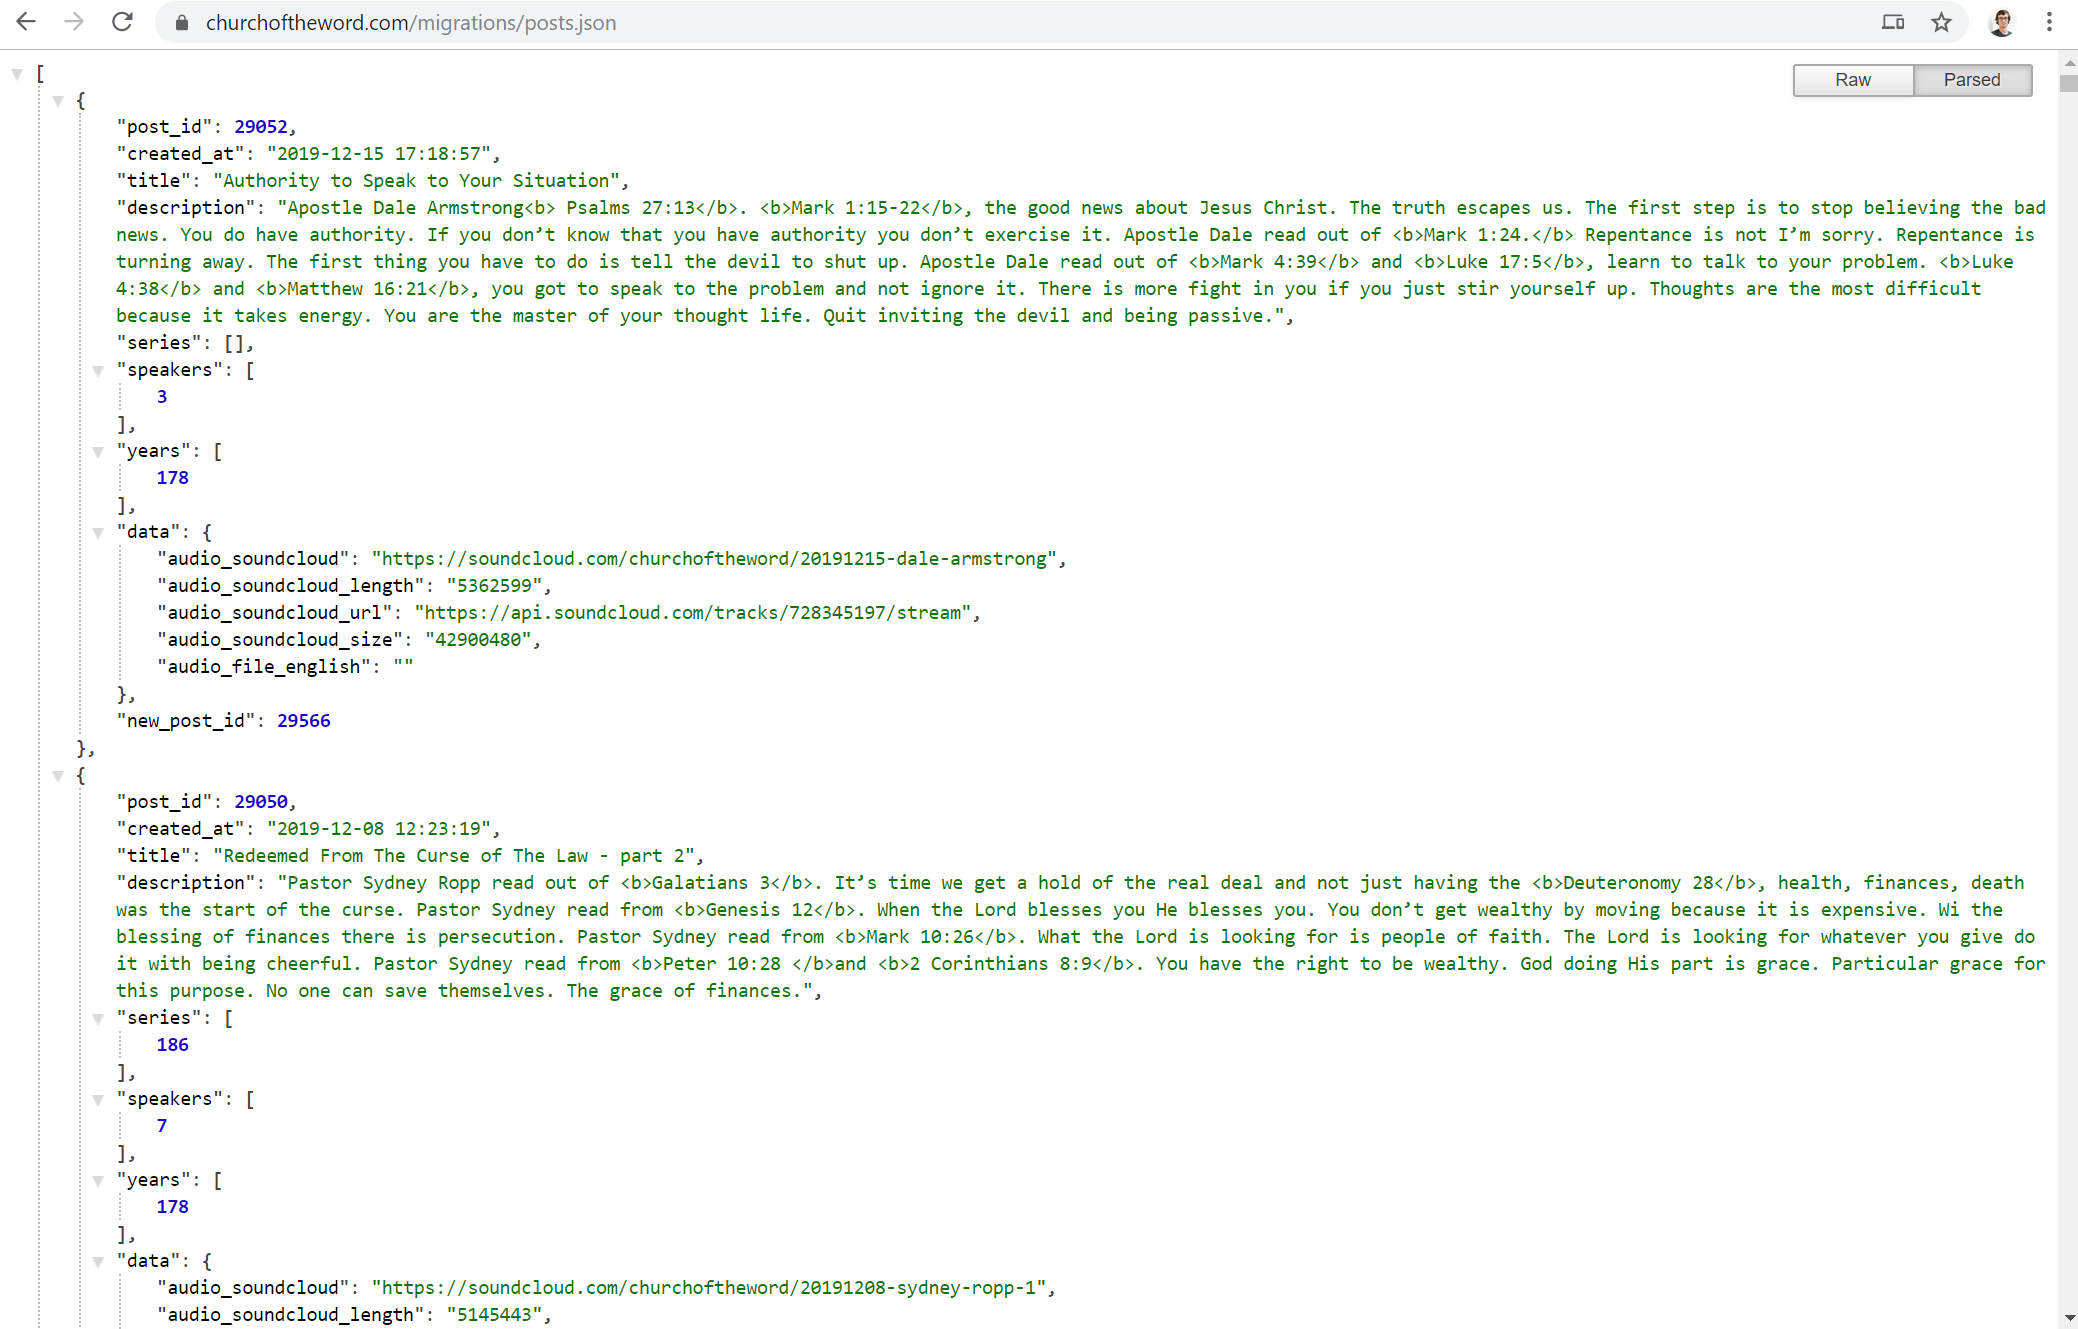The height and width of the screenshot is (1329, 2078).
Task: Click the created_at value "2019-12-15 17:18:57"
Action: 380,154
